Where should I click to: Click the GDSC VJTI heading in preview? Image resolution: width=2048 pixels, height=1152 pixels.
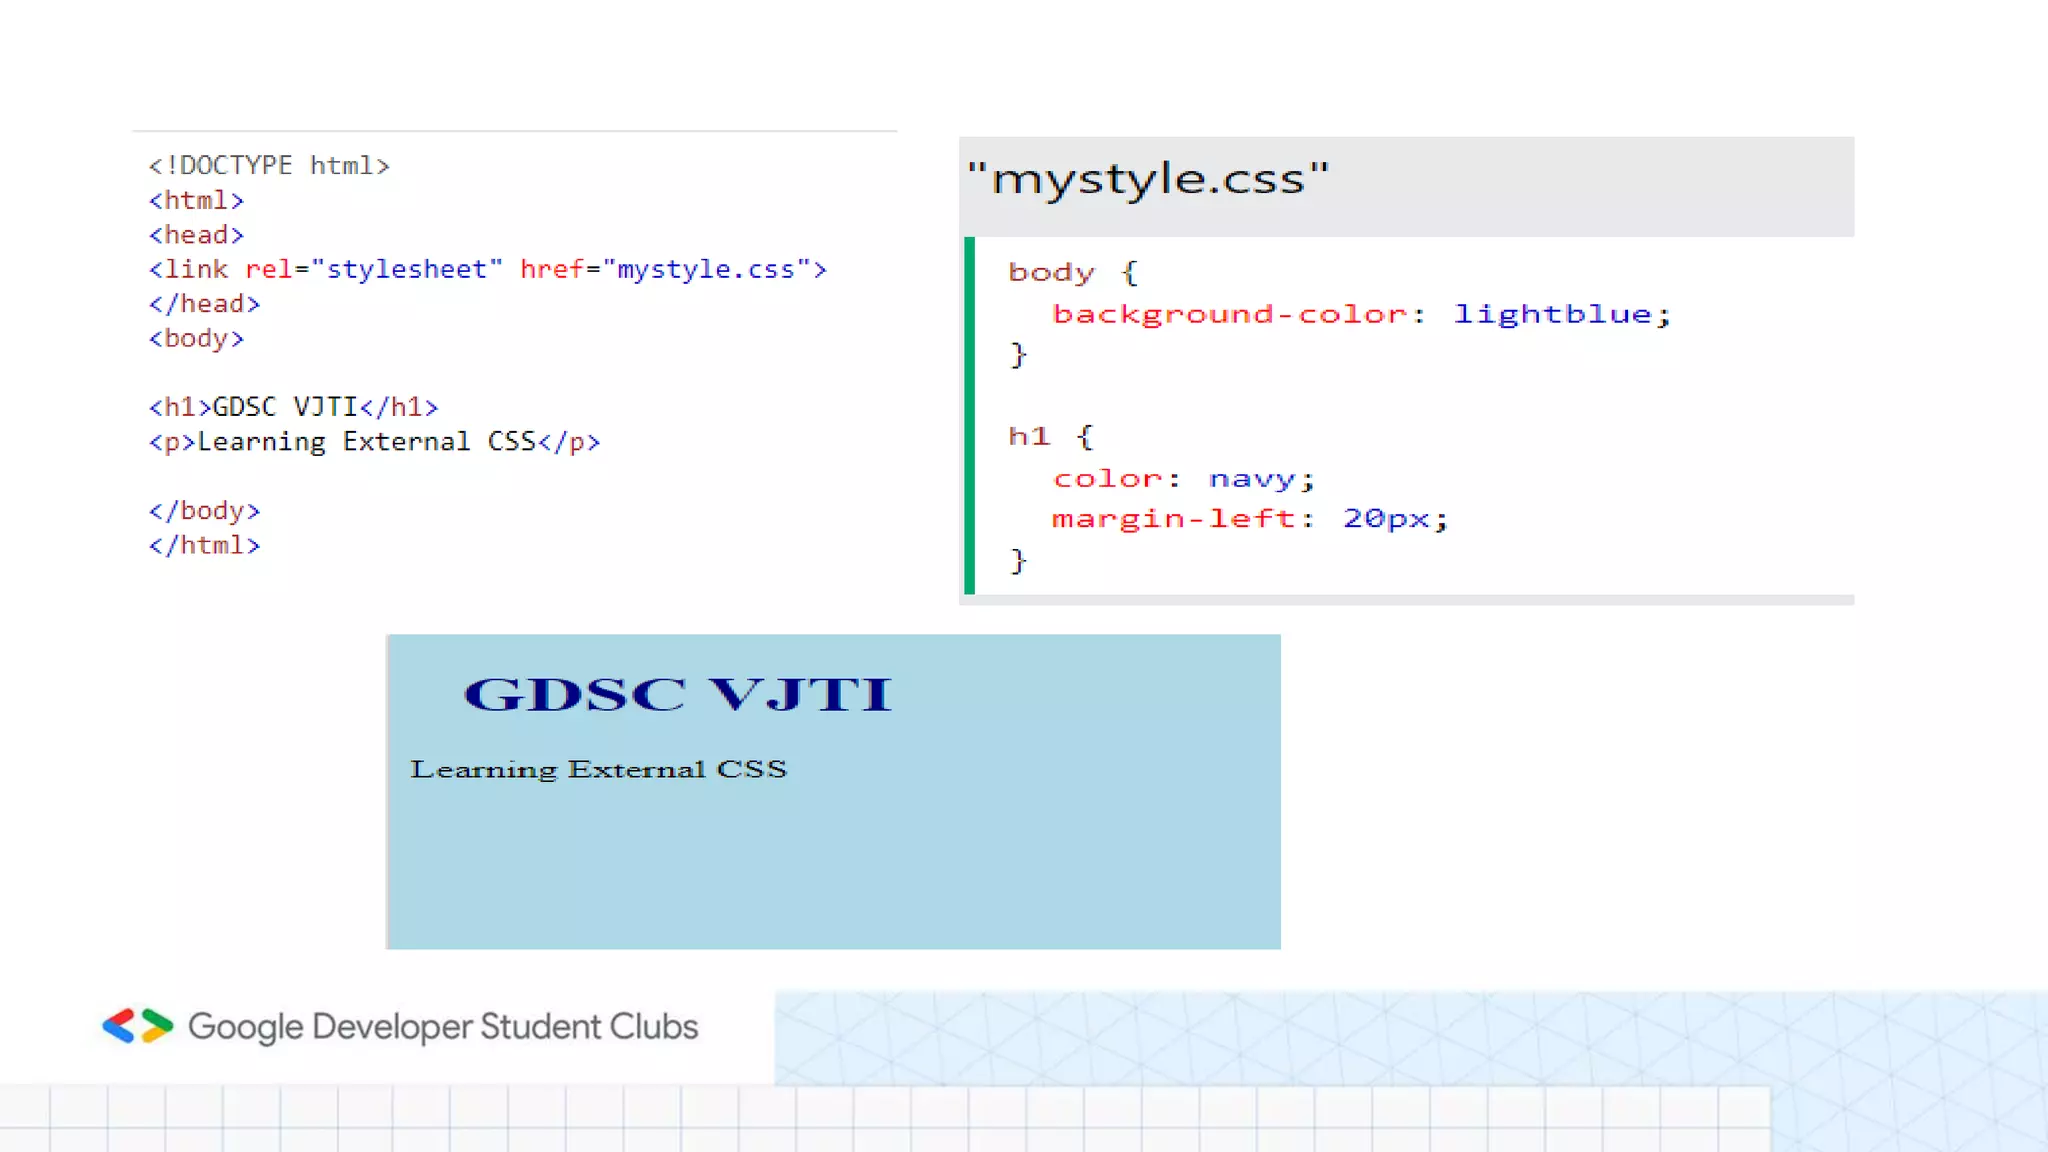677,694
